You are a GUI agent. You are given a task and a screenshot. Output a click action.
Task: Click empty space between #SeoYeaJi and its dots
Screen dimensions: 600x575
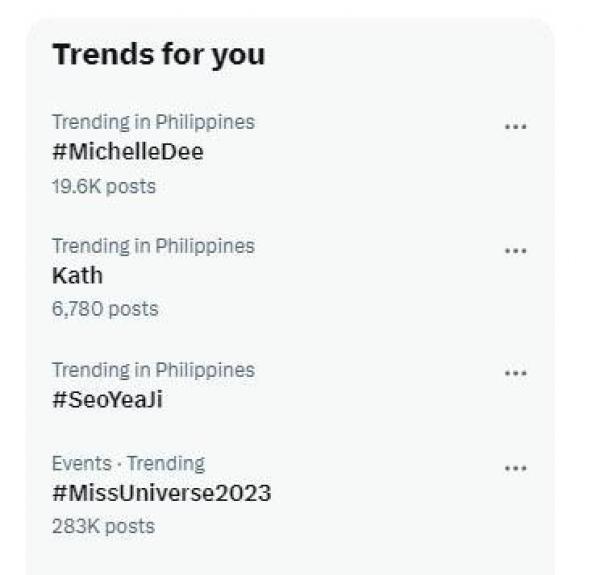340,398
